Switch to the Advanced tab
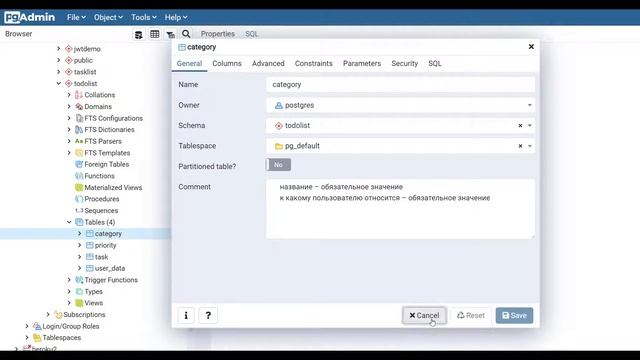Viewport: 640px width, 360px height. [x=268, y=64]
